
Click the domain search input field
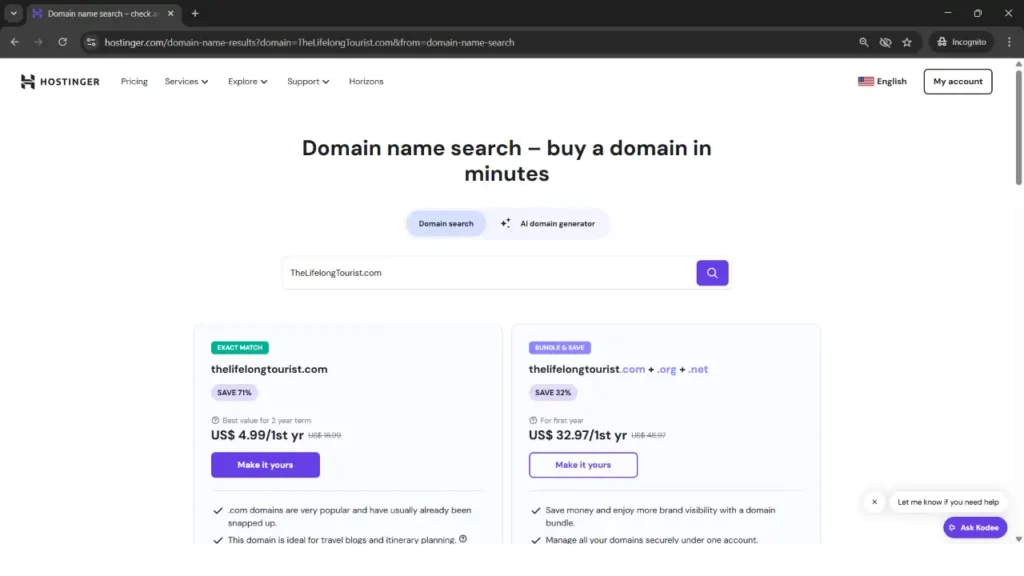pyautogui.click(x=488, y=273)
